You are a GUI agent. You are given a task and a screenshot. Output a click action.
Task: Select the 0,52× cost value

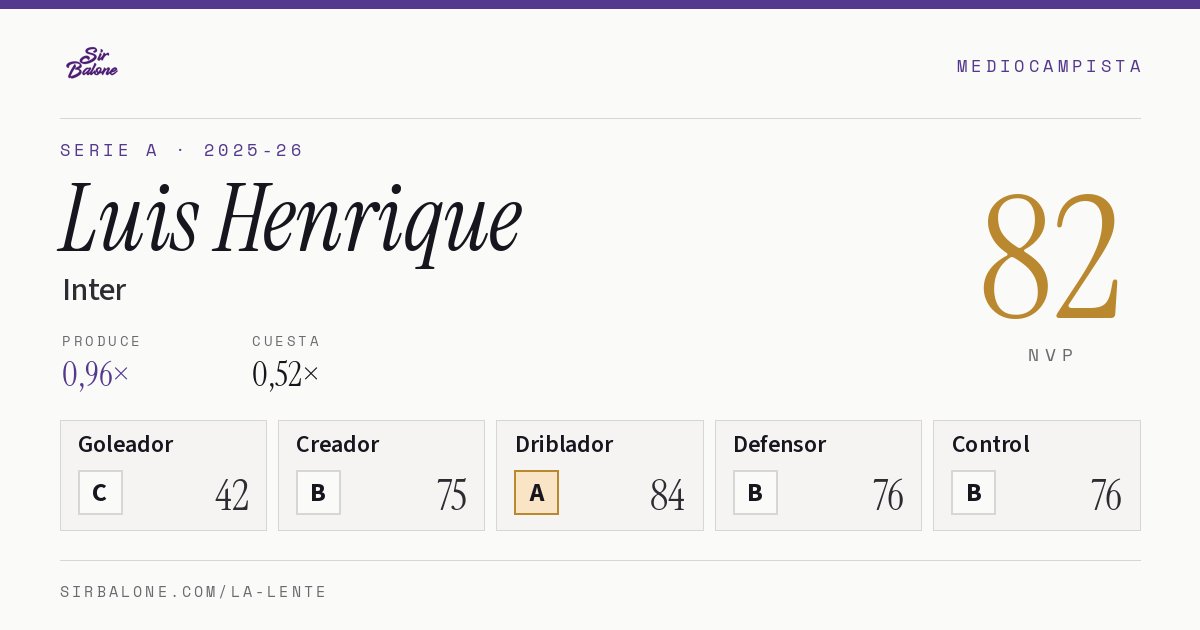coord(286,374)
